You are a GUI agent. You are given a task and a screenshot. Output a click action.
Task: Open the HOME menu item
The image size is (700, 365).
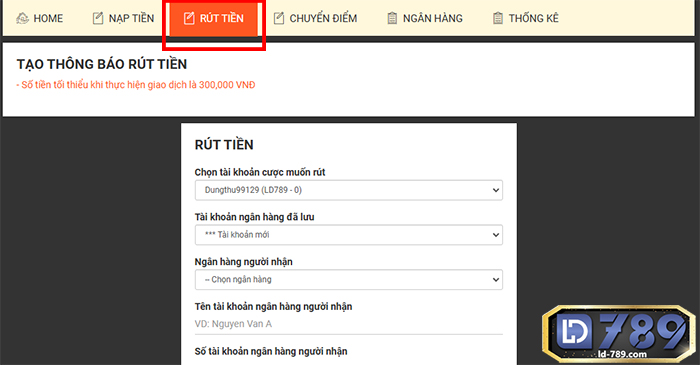click(x=40, y=18)
